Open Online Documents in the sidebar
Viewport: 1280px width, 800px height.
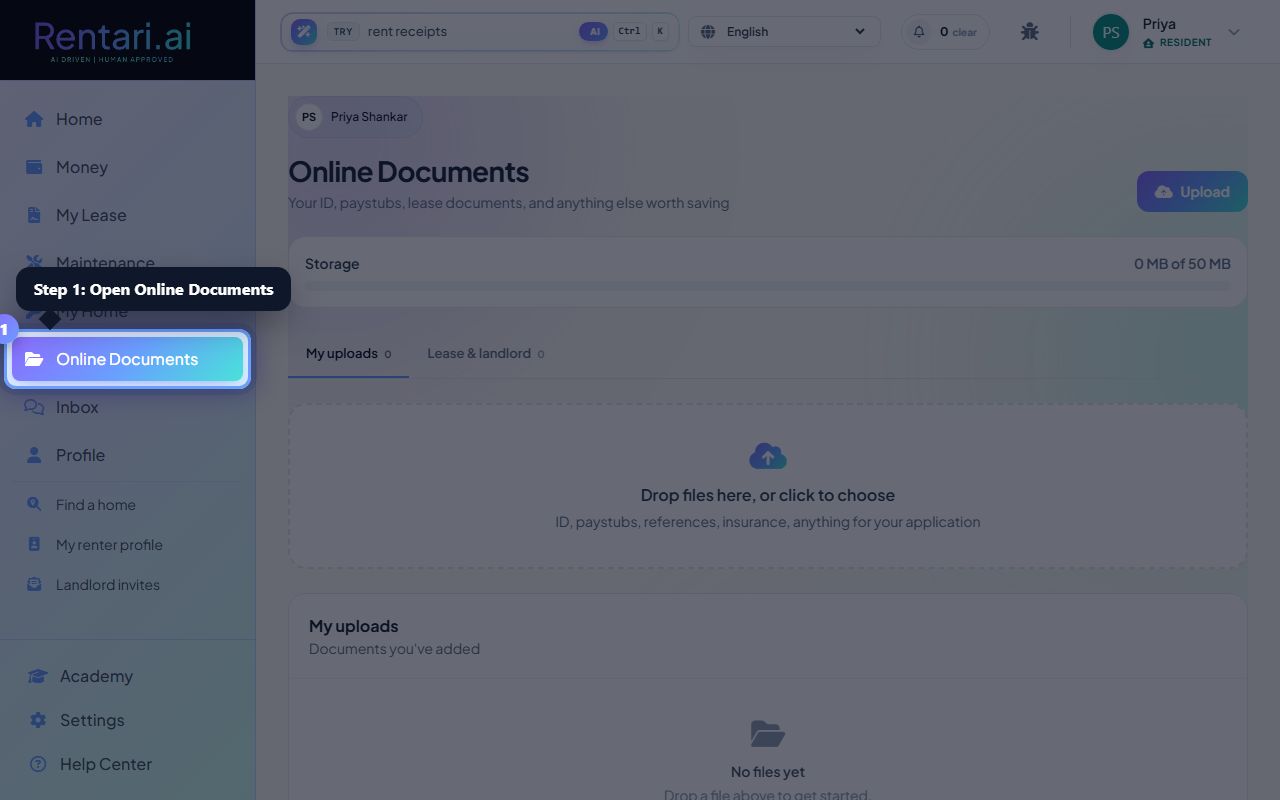127,359
